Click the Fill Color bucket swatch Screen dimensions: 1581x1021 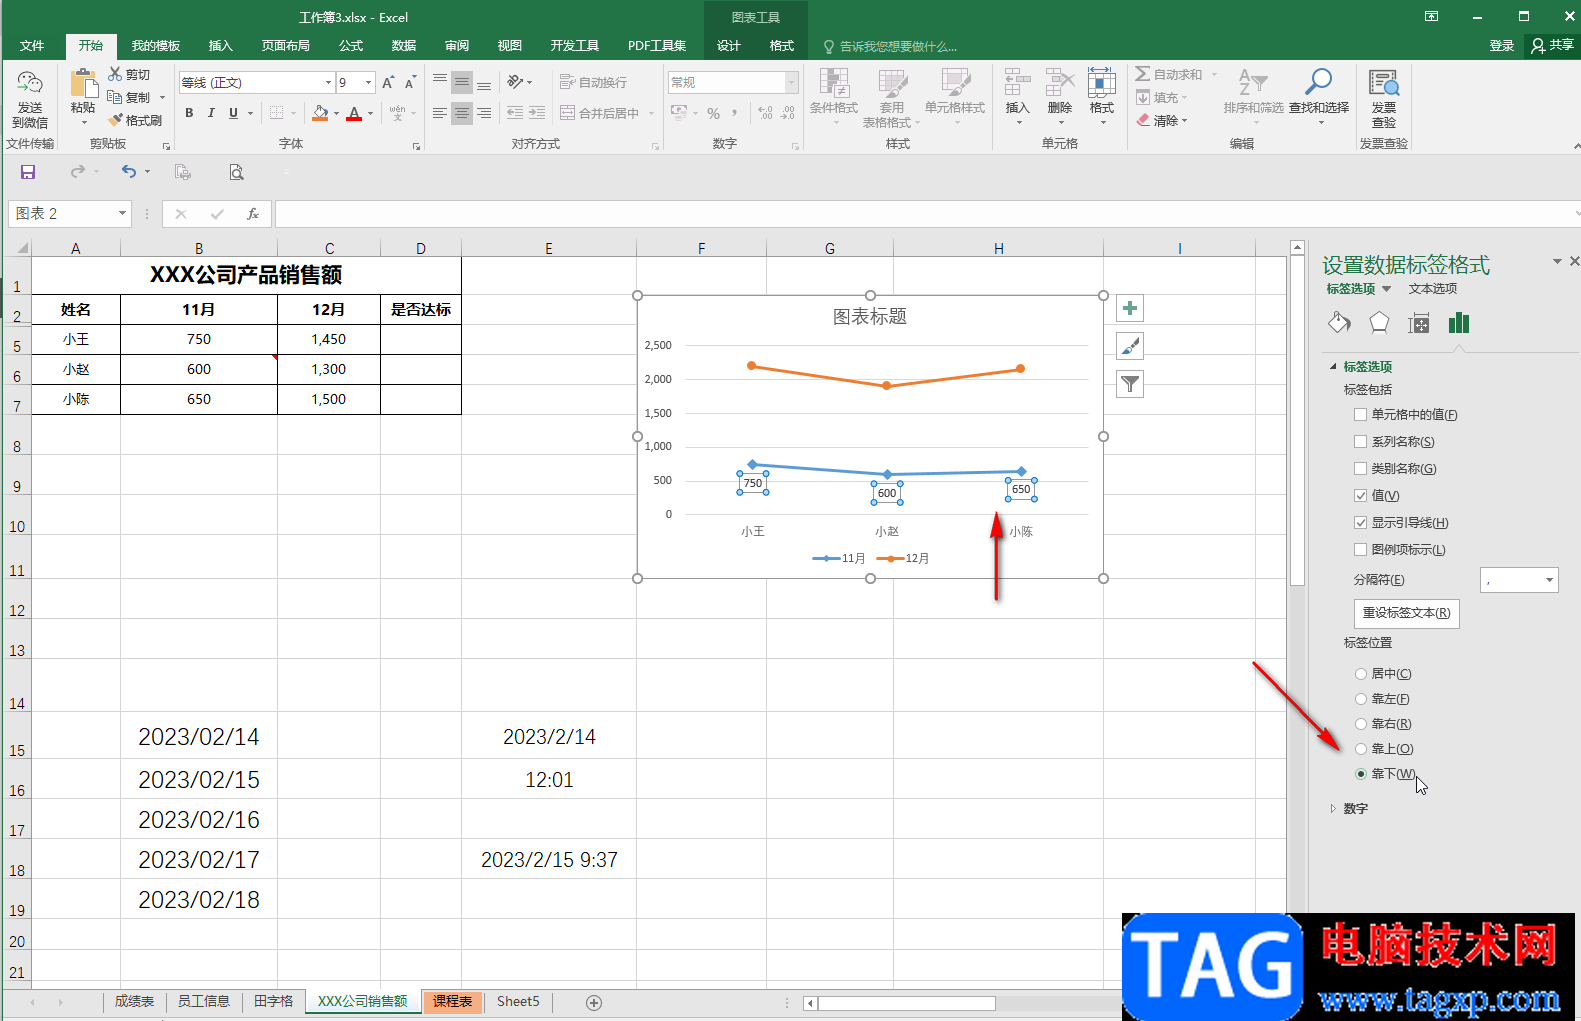click(x=320, y=113)
